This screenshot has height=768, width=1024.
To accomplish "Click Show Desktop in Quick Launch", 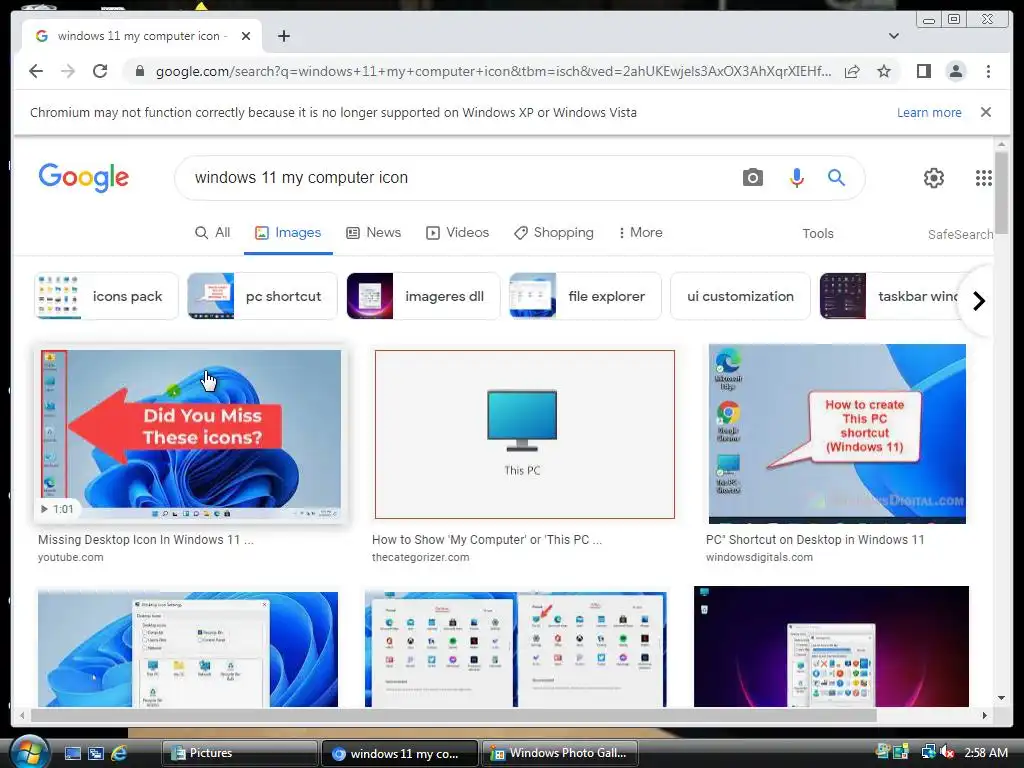I will [x=72, y=754].
